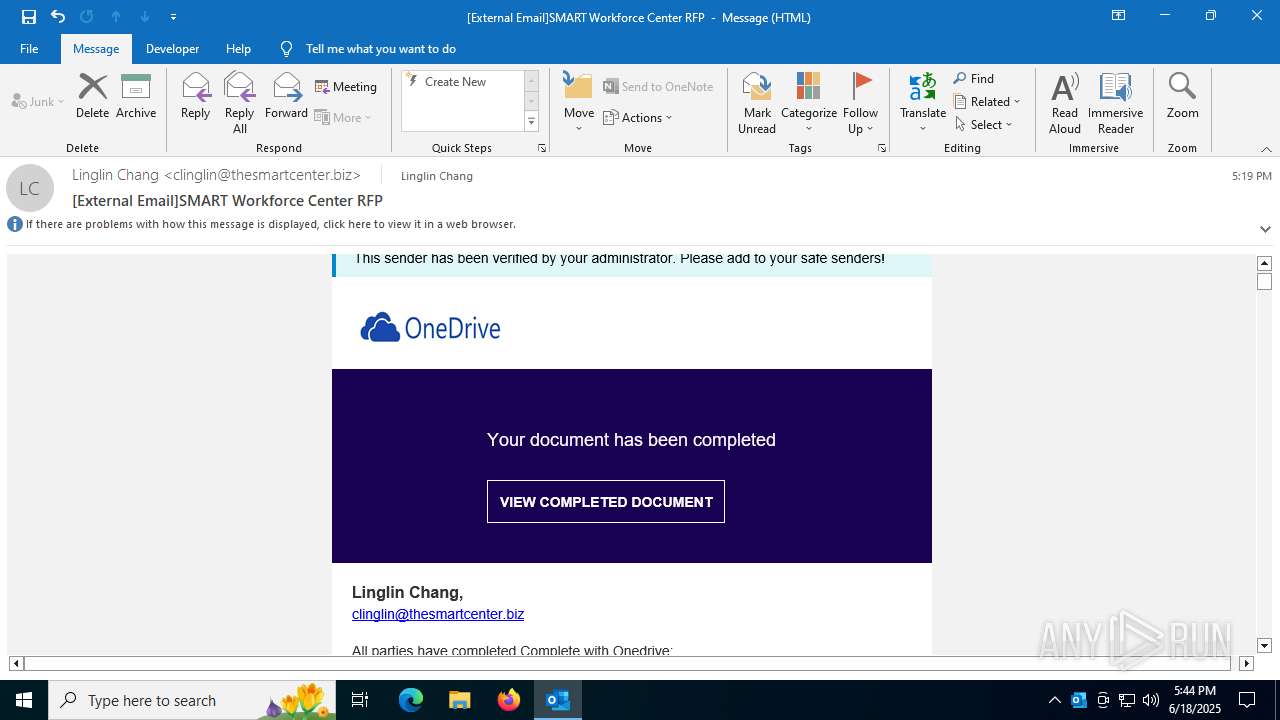Open the Actions dropdown
The width and height of the screenshot is (1280, 720).
[638, 117]
